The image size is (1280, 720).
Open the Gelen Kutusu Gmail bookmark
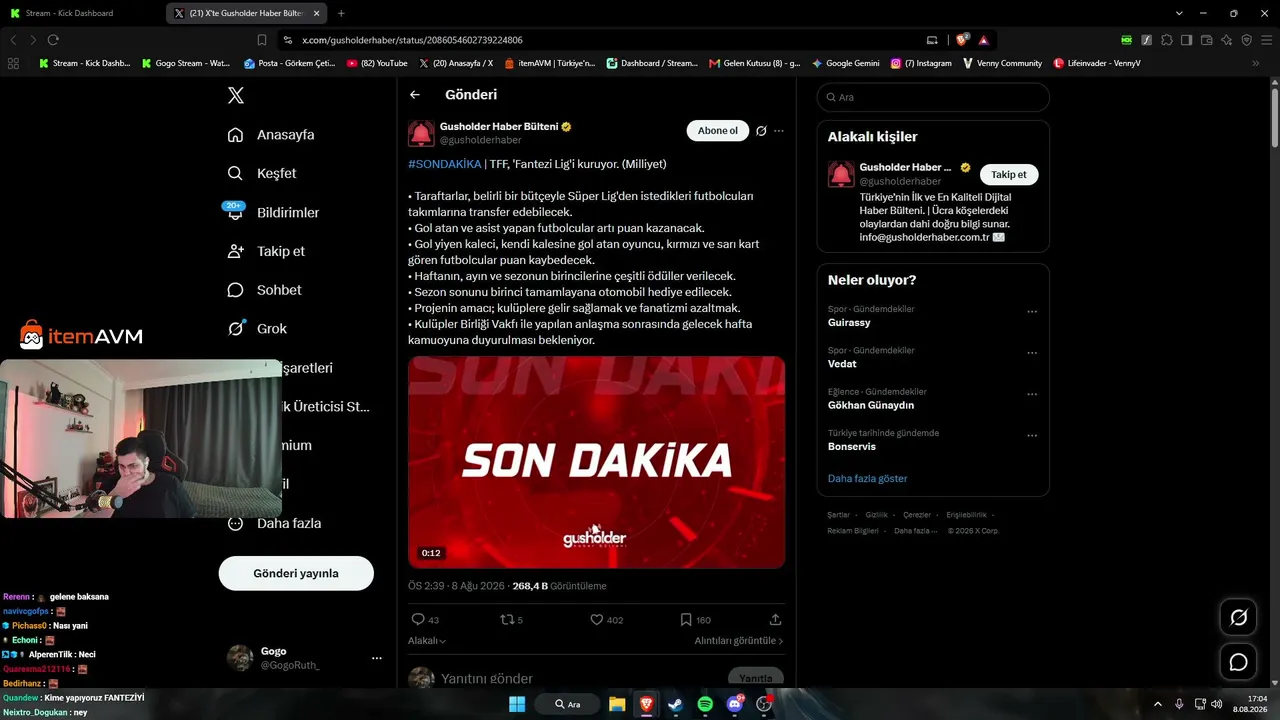755,63
